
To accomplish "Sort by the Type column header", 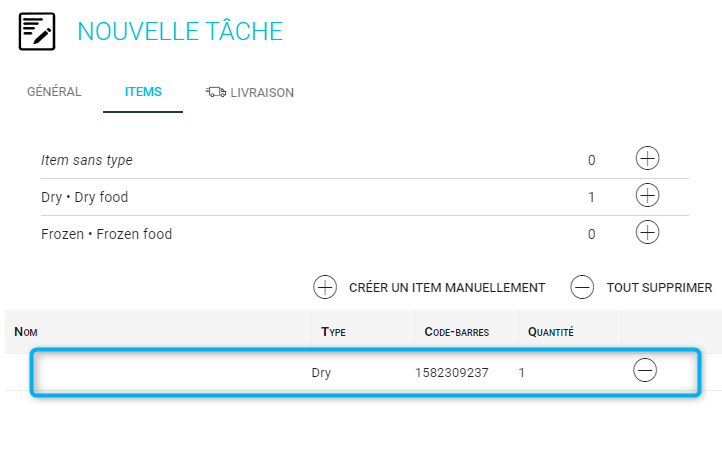I will coord(333,332).
